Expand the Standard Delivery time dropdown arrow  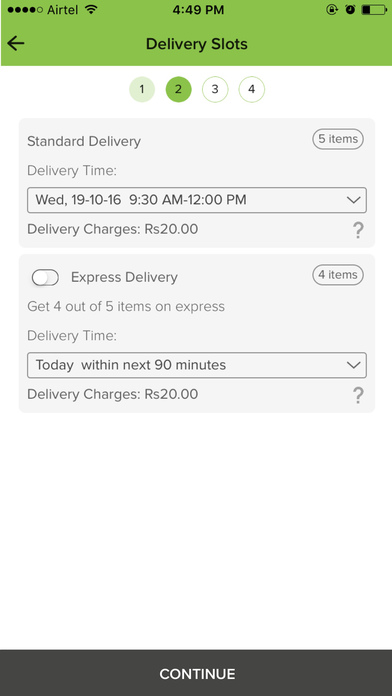pos(353,200)
